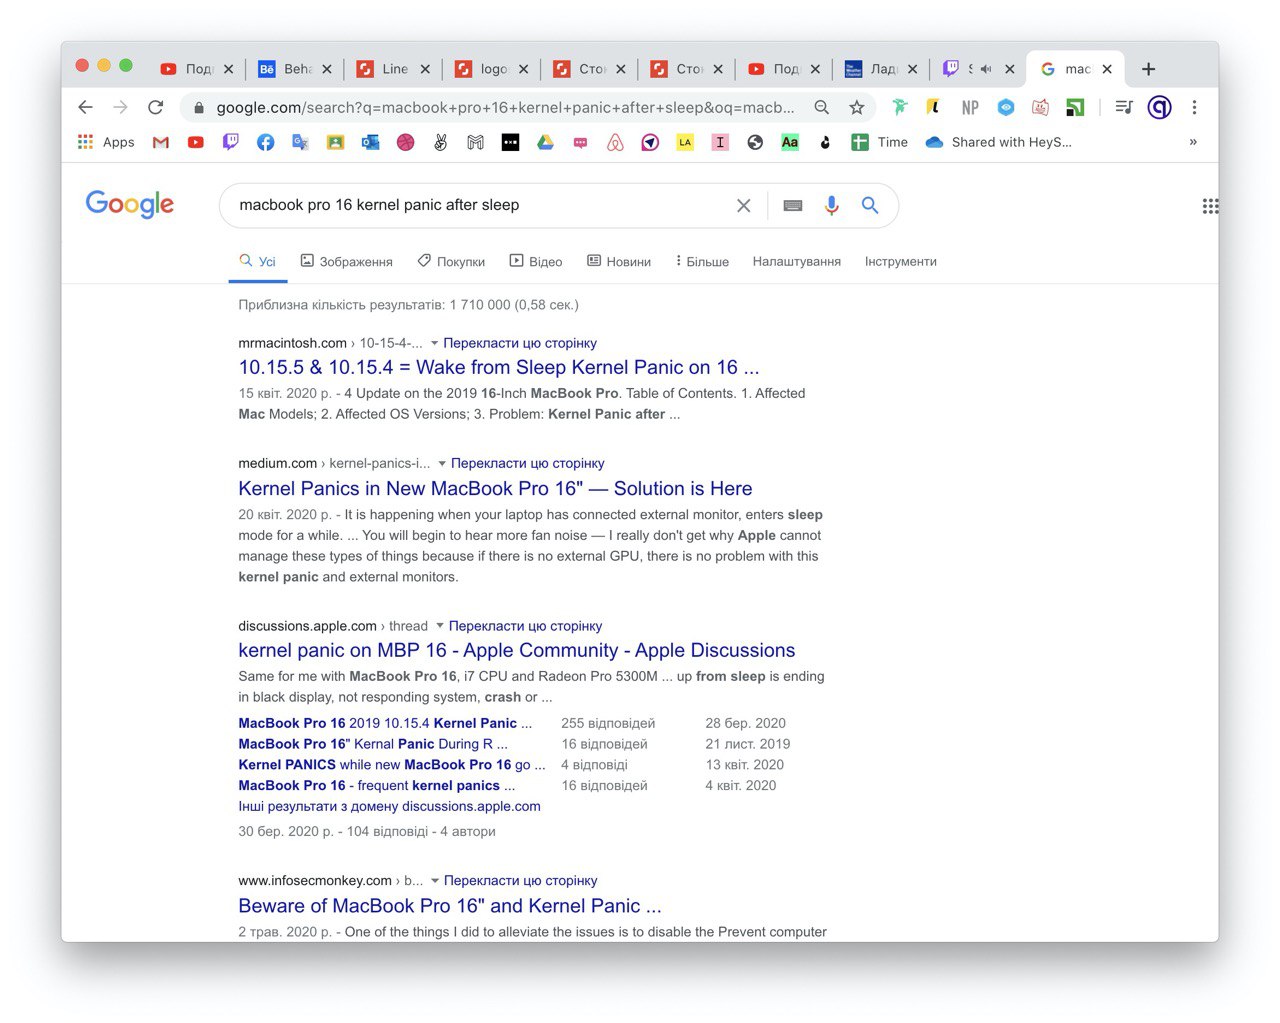Click the browser address bar URL
1280x1023 pixels.
[x=505, y=107]
